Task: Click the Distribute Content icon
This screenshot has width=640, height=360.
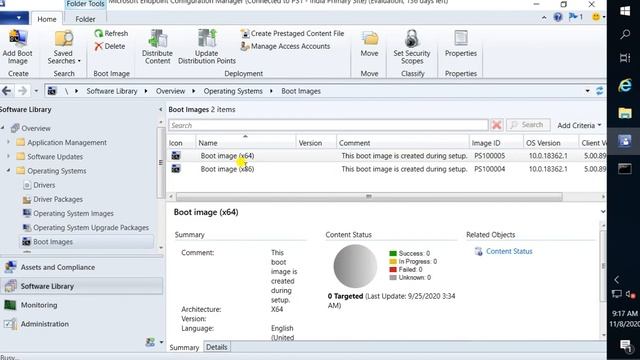Action: pos(158,39)
